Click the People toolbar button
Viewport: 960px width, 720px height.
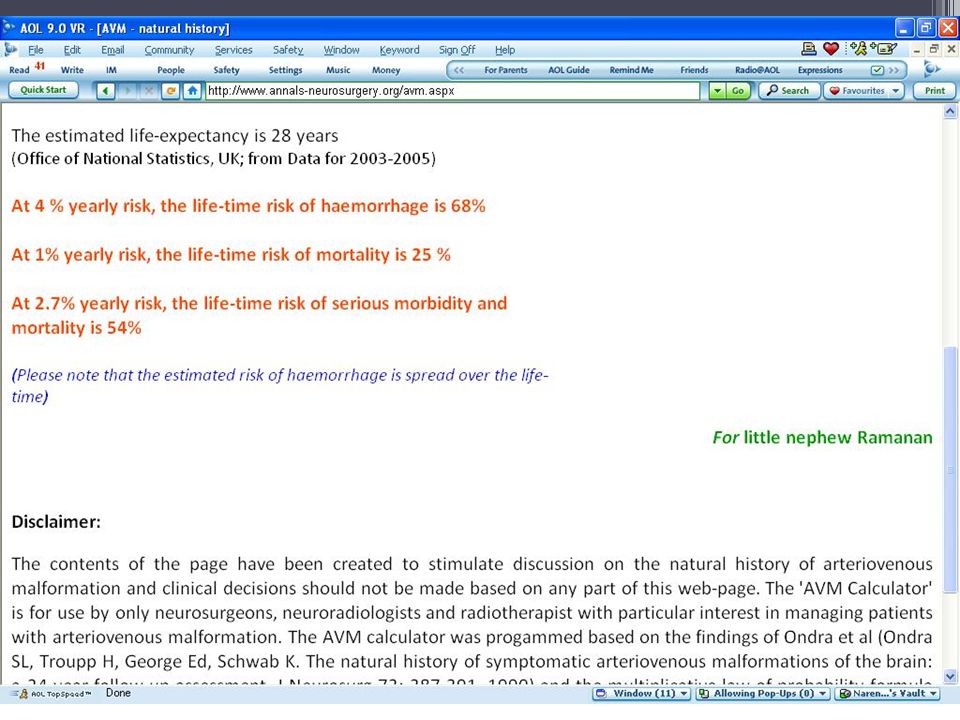[171, 70]
